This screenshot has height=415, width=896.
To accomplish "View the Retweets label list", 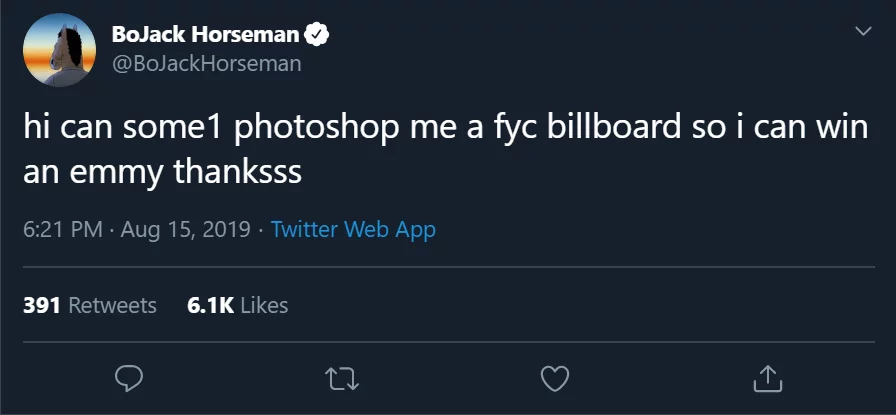I will click(111, 305).
